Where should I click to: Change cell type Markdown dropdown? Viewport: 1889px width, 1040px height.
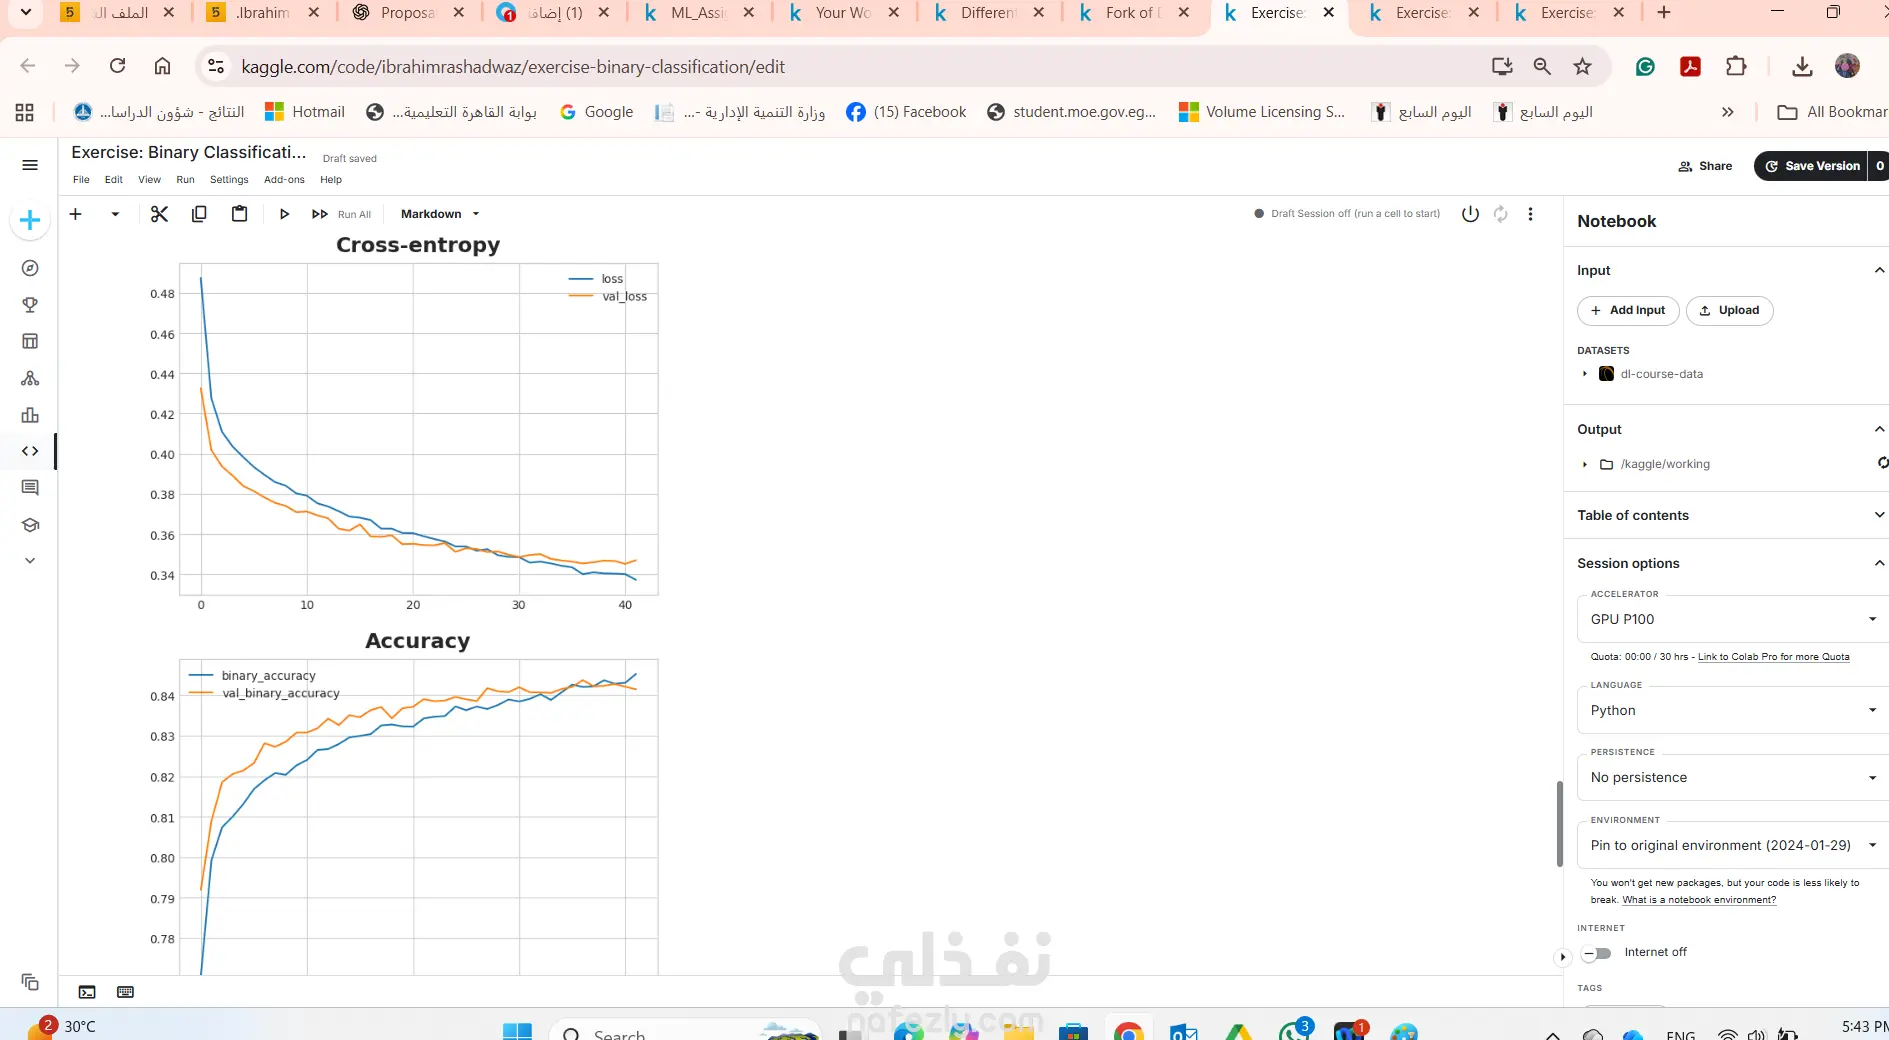440,214
